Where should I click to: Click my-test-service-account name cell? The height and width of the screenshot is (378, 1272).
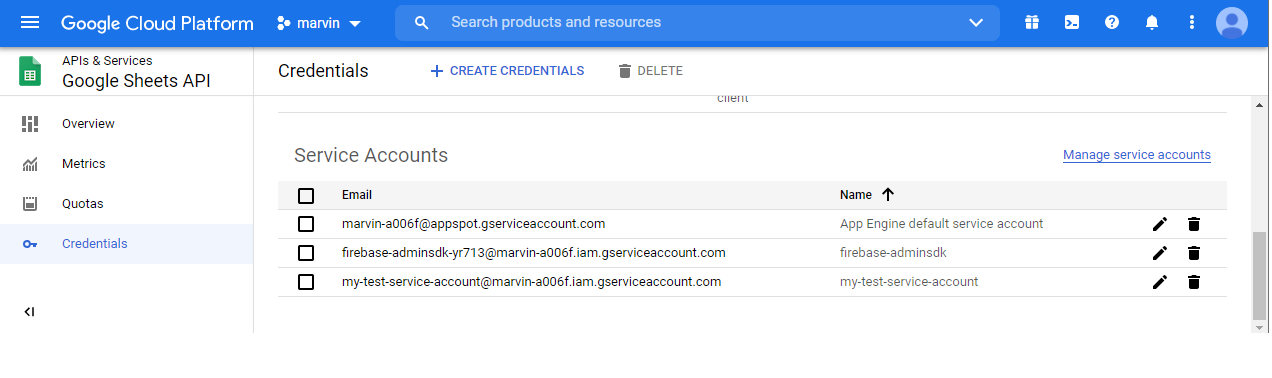point(909,282)
